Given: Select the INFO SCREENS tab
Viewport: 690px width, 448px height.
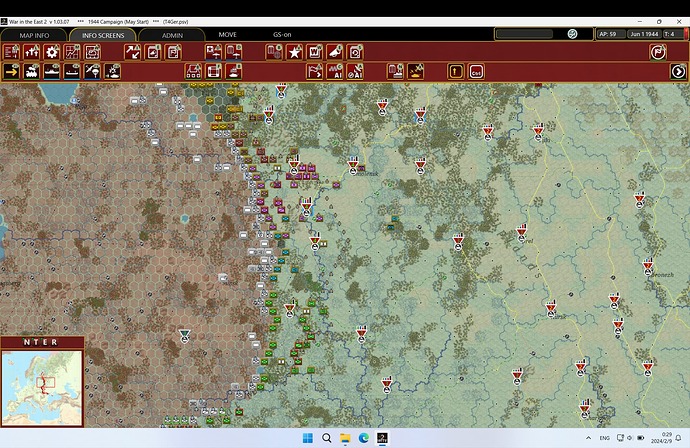Looking at the screenshot, I should [103, 35].
